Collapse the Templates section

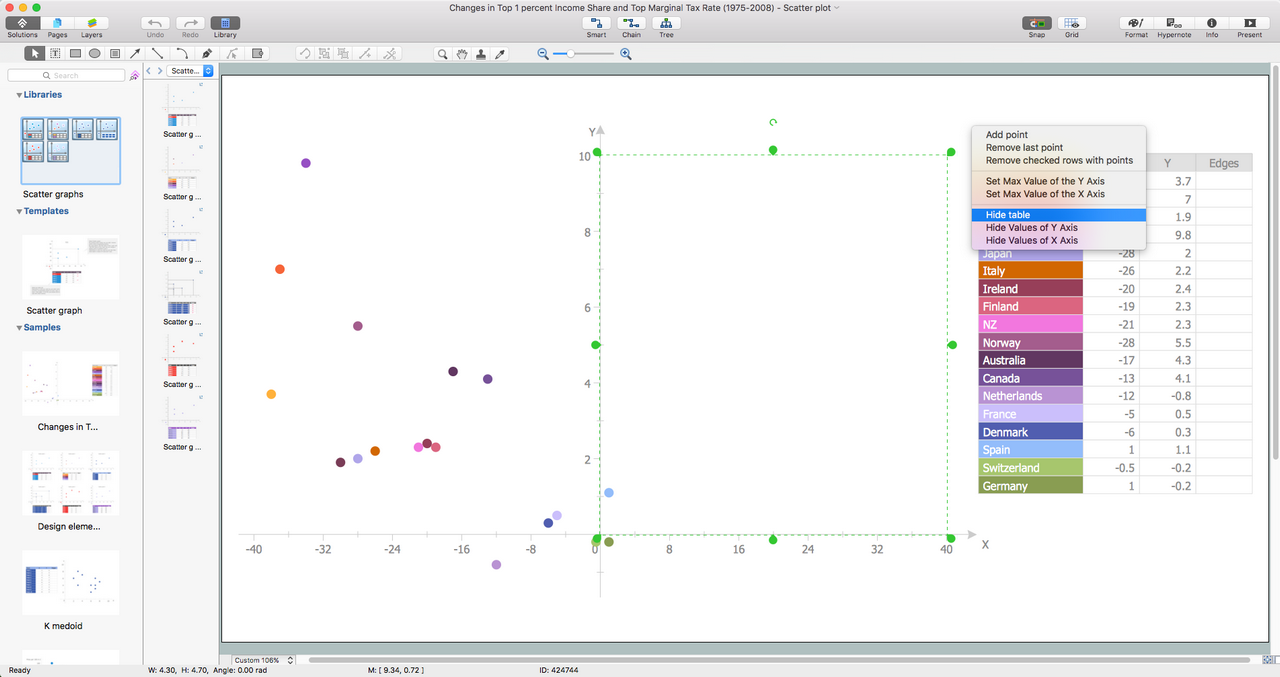point(20,212)
